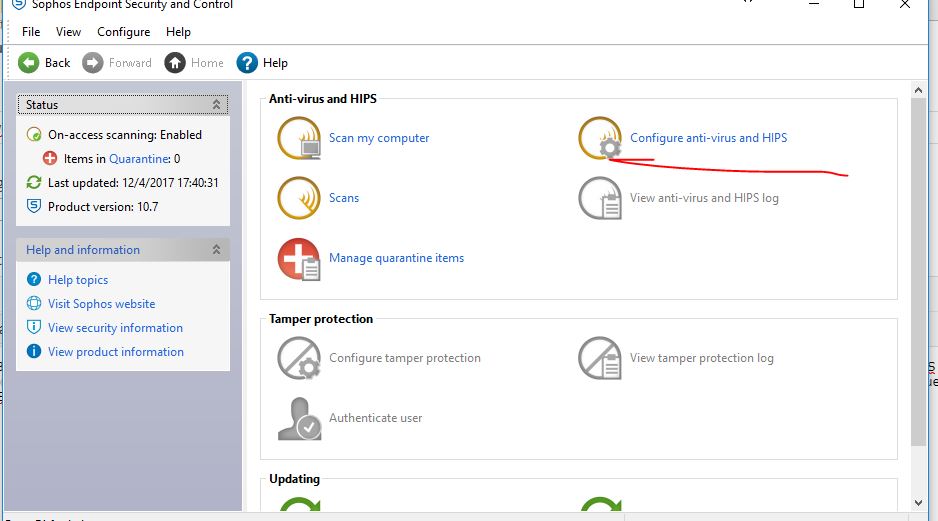Click the scrollbar down arrow
This screenshot has width=938, height=521.
(x=918, y=503)
